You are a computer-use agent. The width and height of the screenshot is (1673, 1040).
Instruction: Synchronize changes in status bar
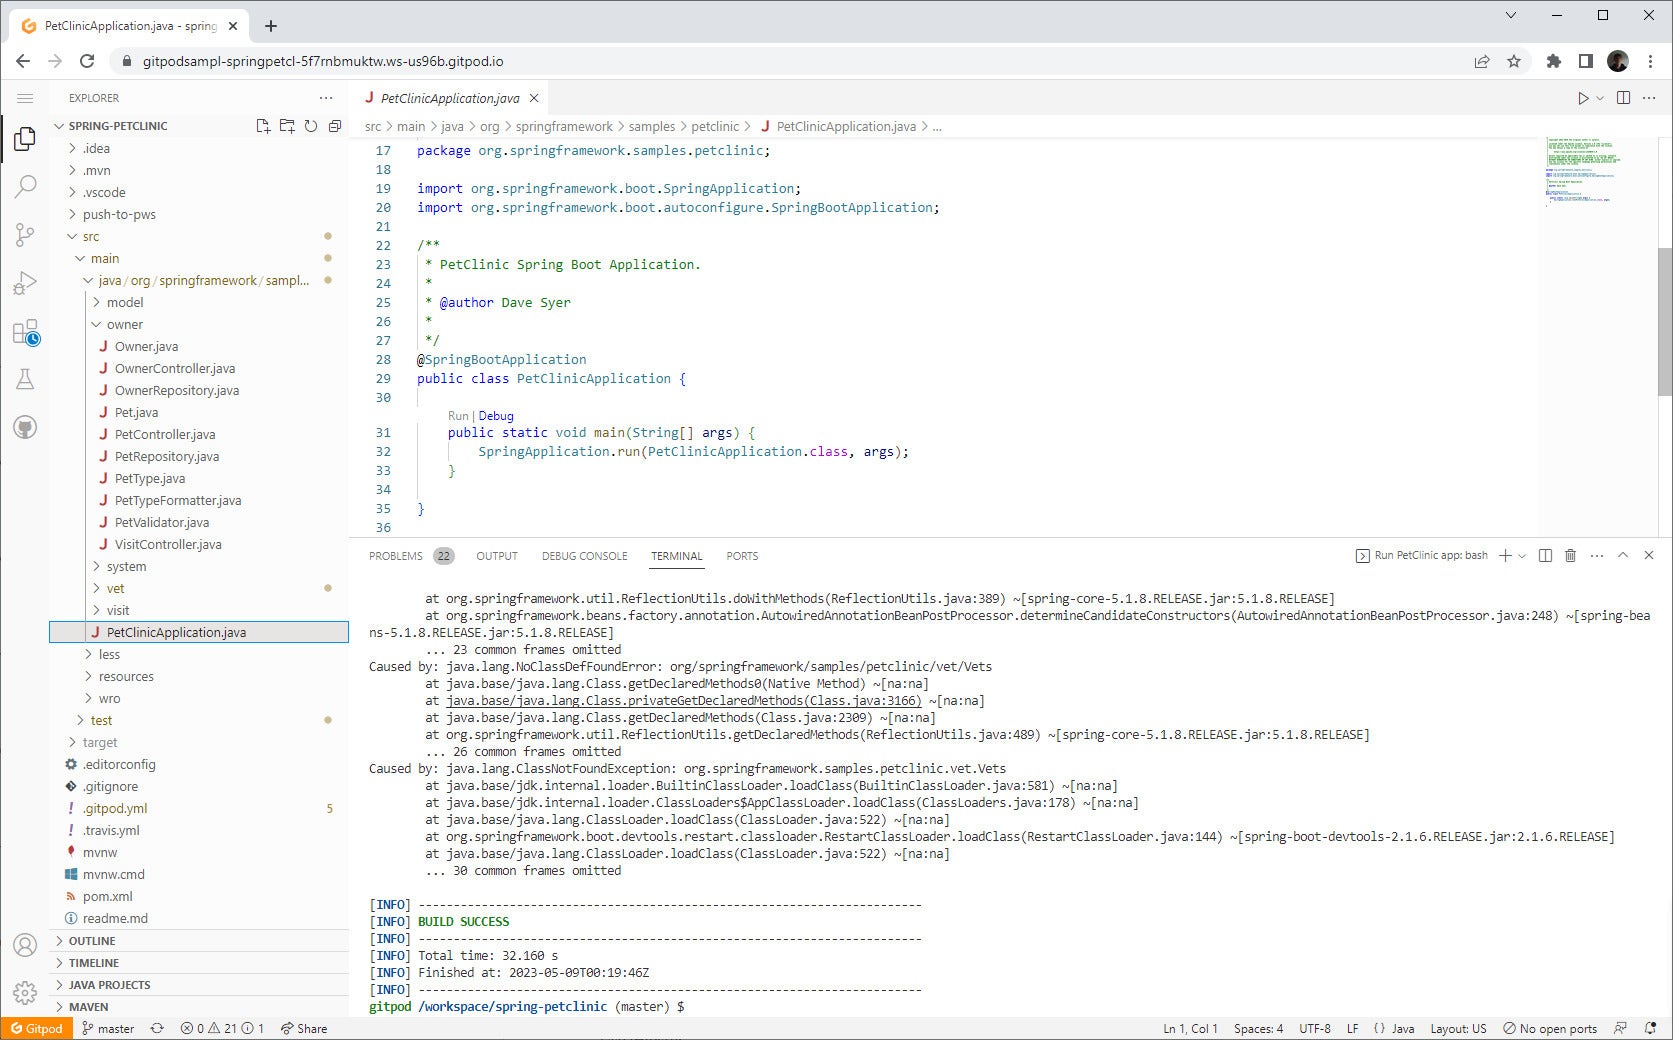pyautogui.click(x=157, y=1028)
